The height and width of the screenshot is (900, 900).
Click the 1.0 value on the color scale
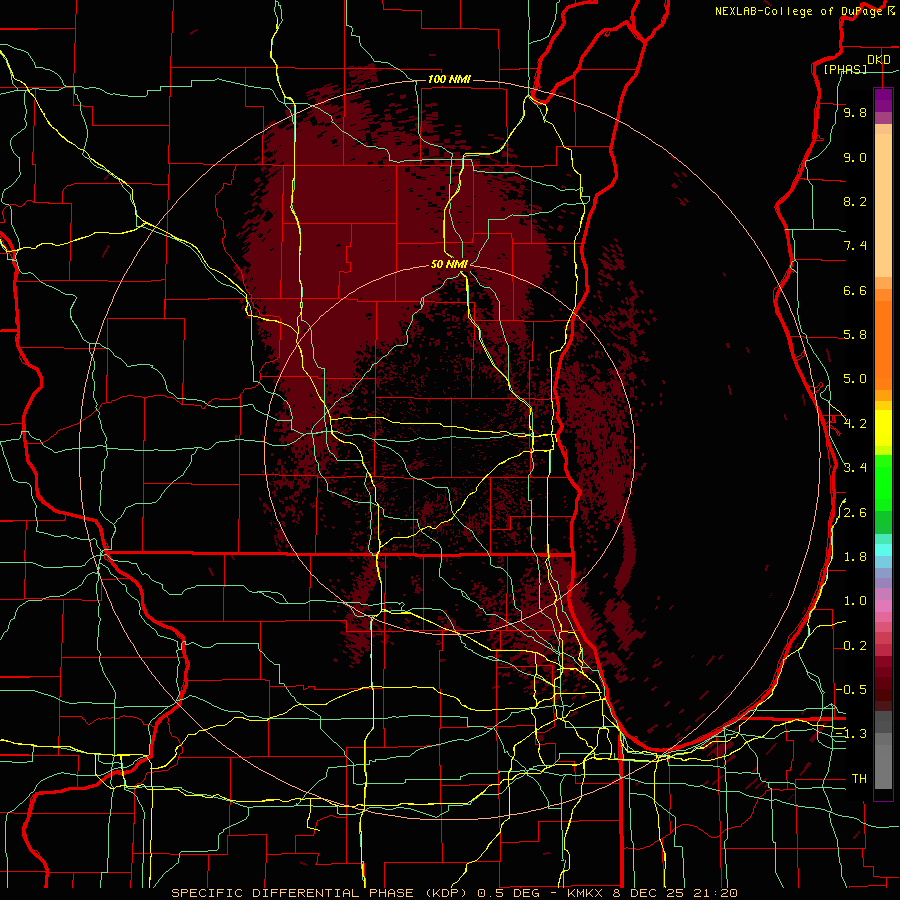855,601
